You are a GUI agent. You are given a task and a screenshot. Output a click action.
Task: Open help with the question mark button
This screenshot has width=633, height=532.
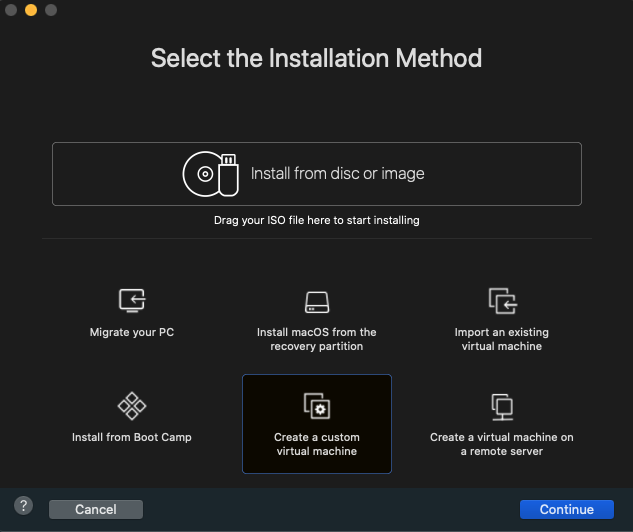(x=24, y=506)
